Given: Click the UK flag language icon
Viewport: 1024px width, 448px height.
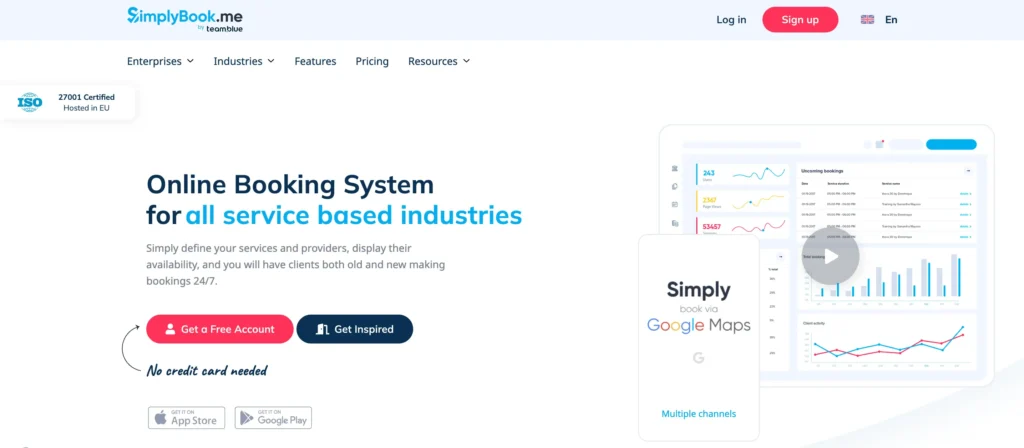Looking at the screenshot, I should coord(867,20).
